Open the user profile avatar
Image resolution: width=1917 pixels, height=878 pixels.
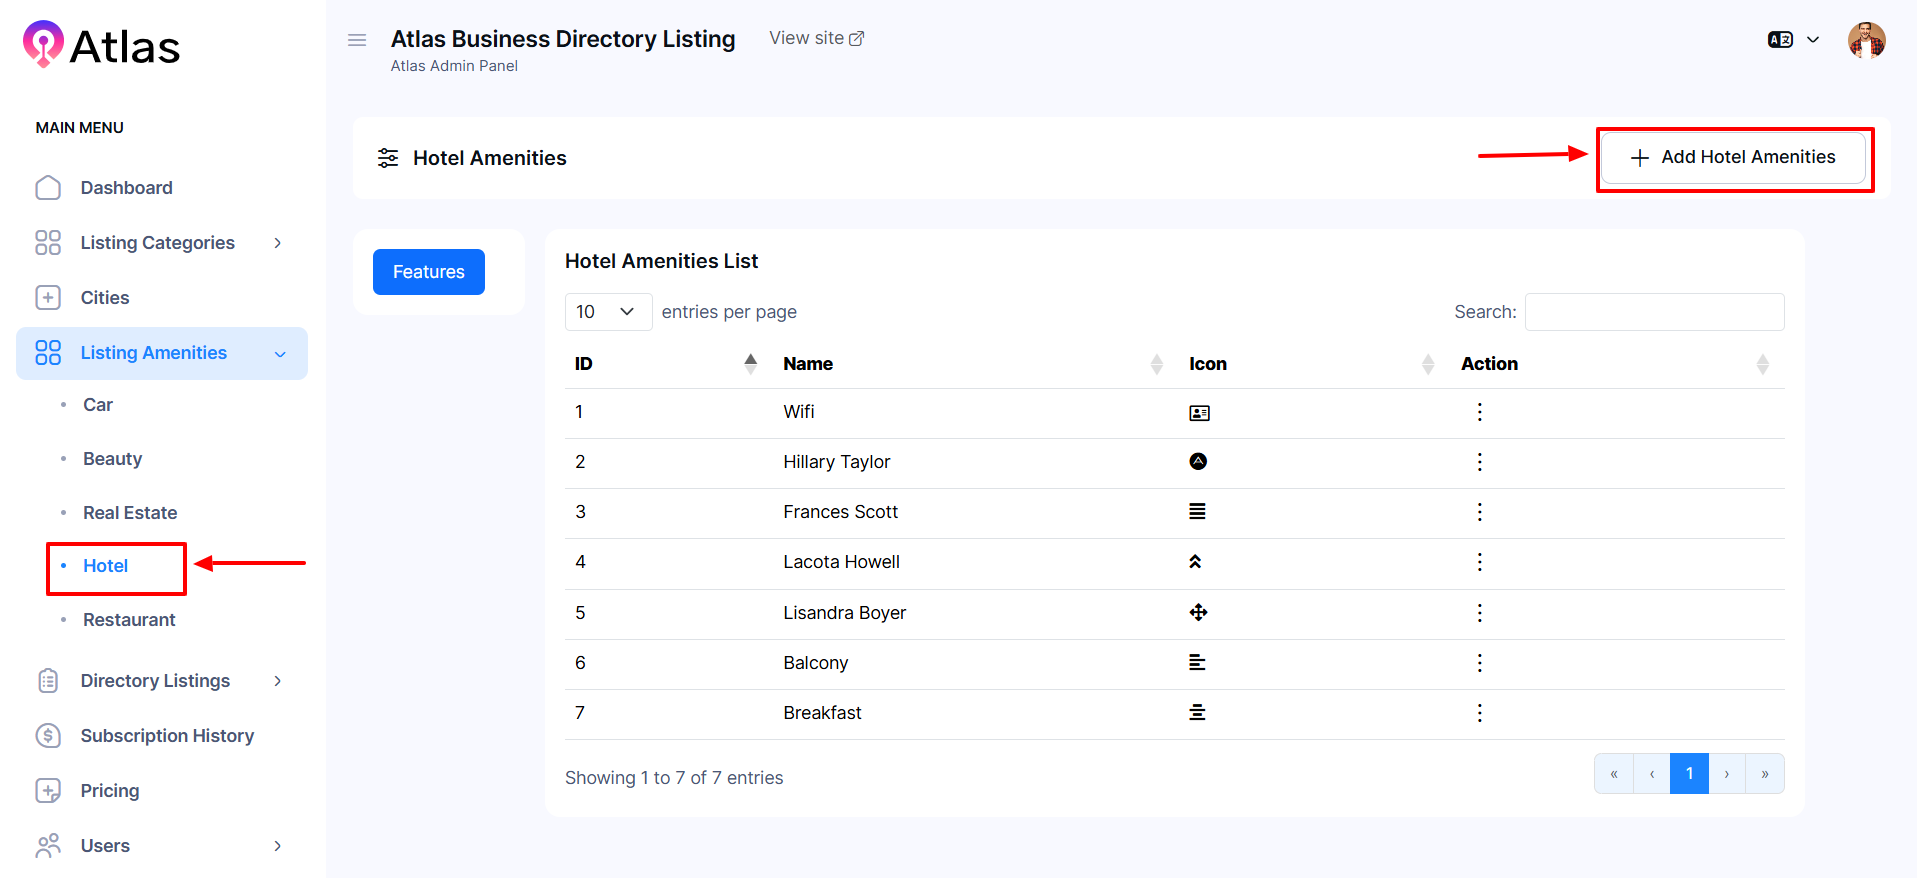(x=1866, y=40)
